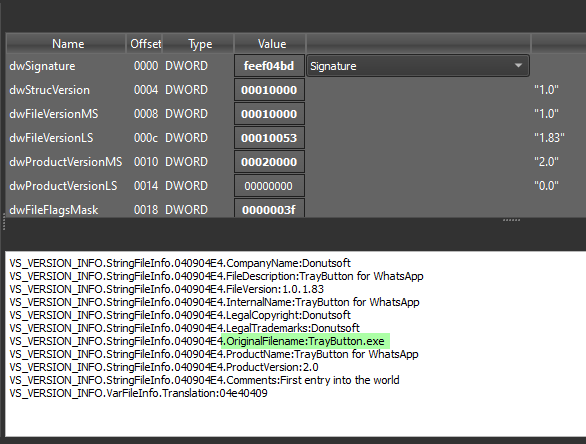Select the dwProductVersionLS name cell
This screenshot has width=586, height=444.
click(63, 186)
